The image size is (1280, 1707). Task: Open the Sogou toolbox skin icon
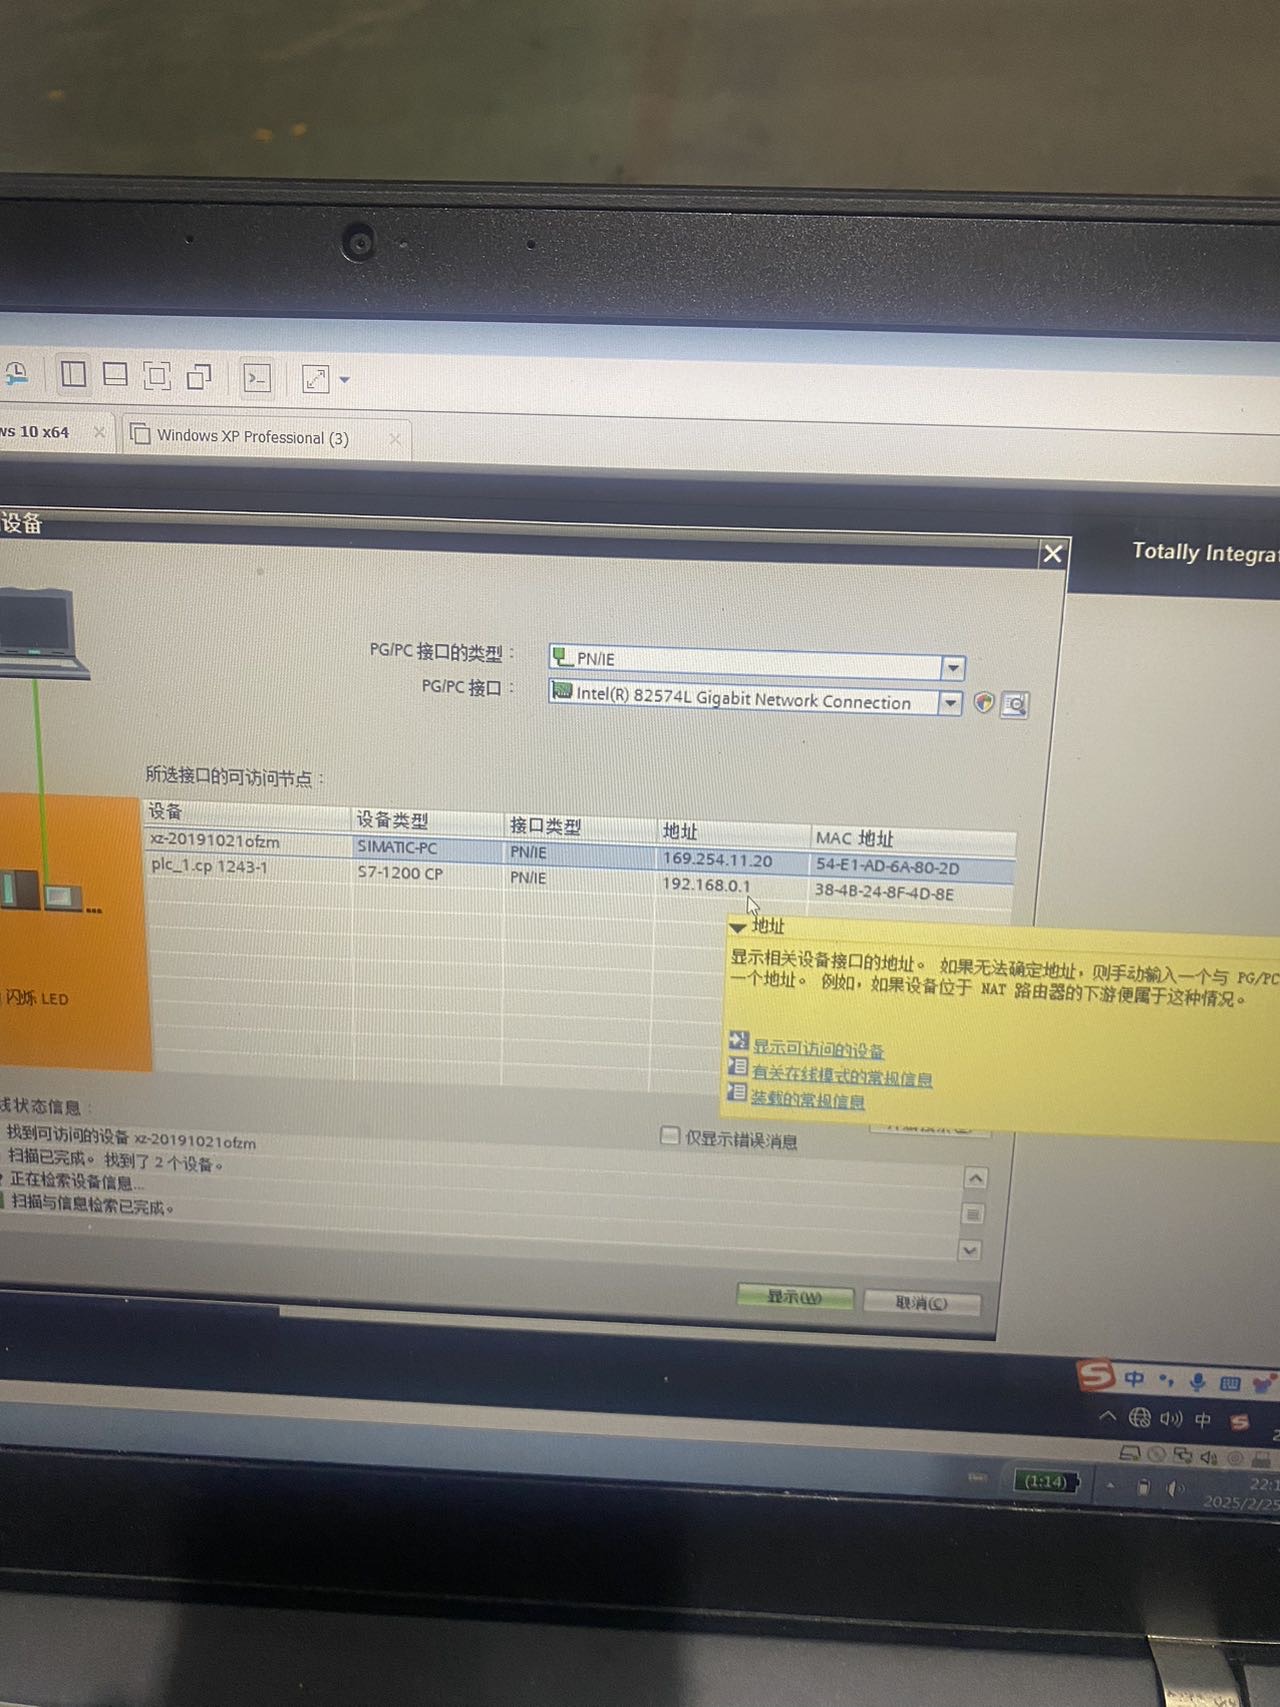pos(1264,1385)
